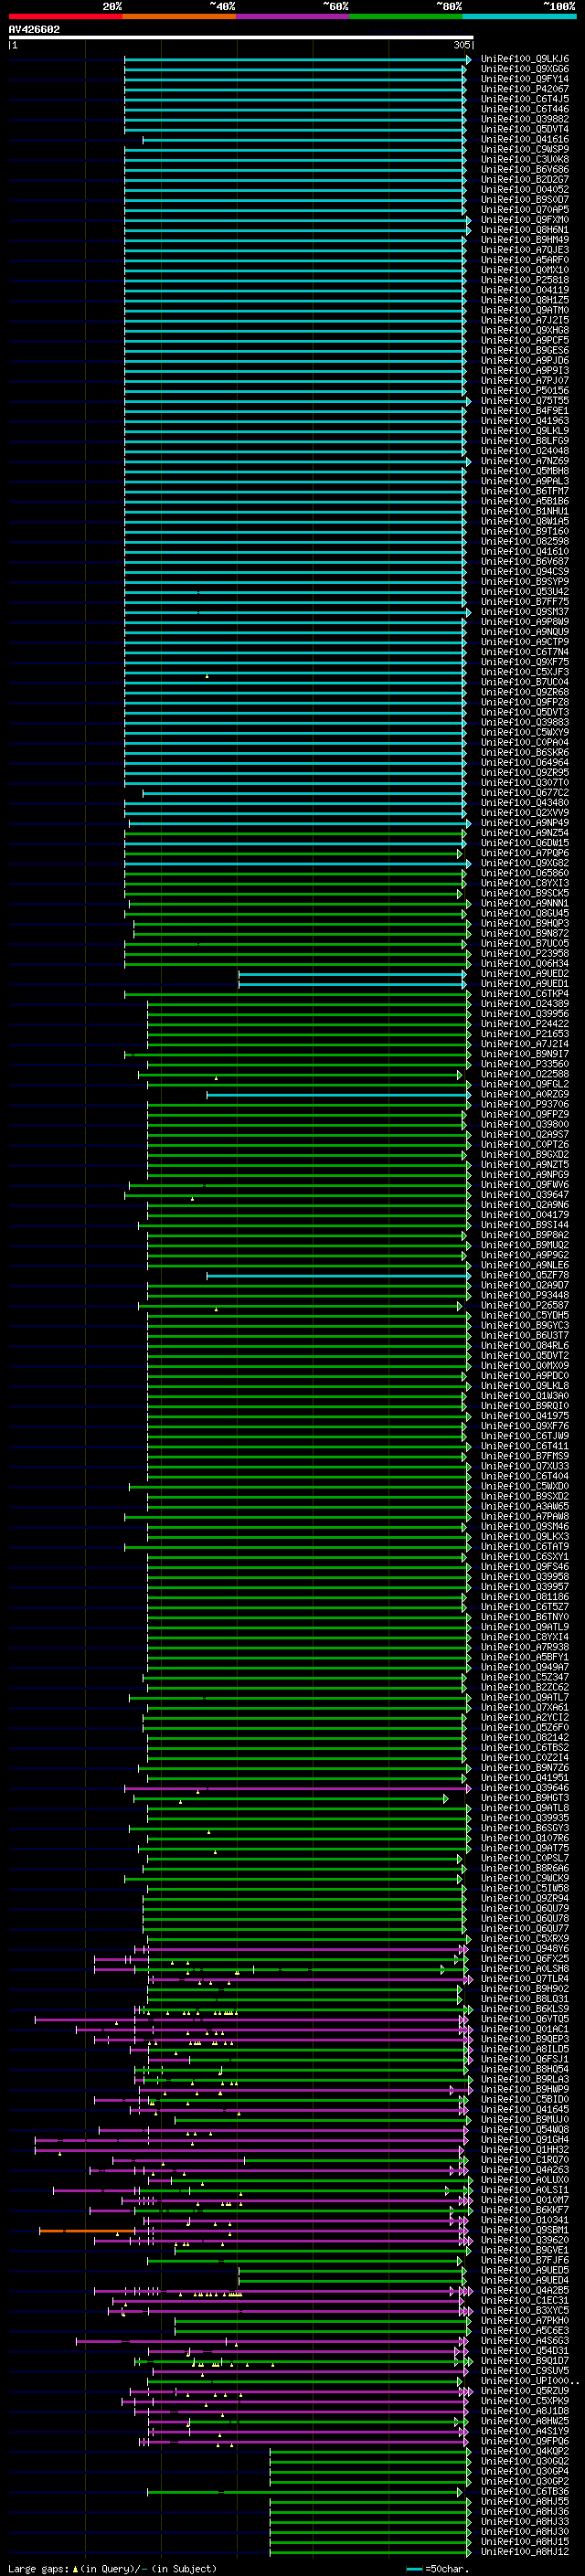Click the UniRef100_C0PT26 label
Viewport: 585px width, 2576px height.
(525, 1144)
